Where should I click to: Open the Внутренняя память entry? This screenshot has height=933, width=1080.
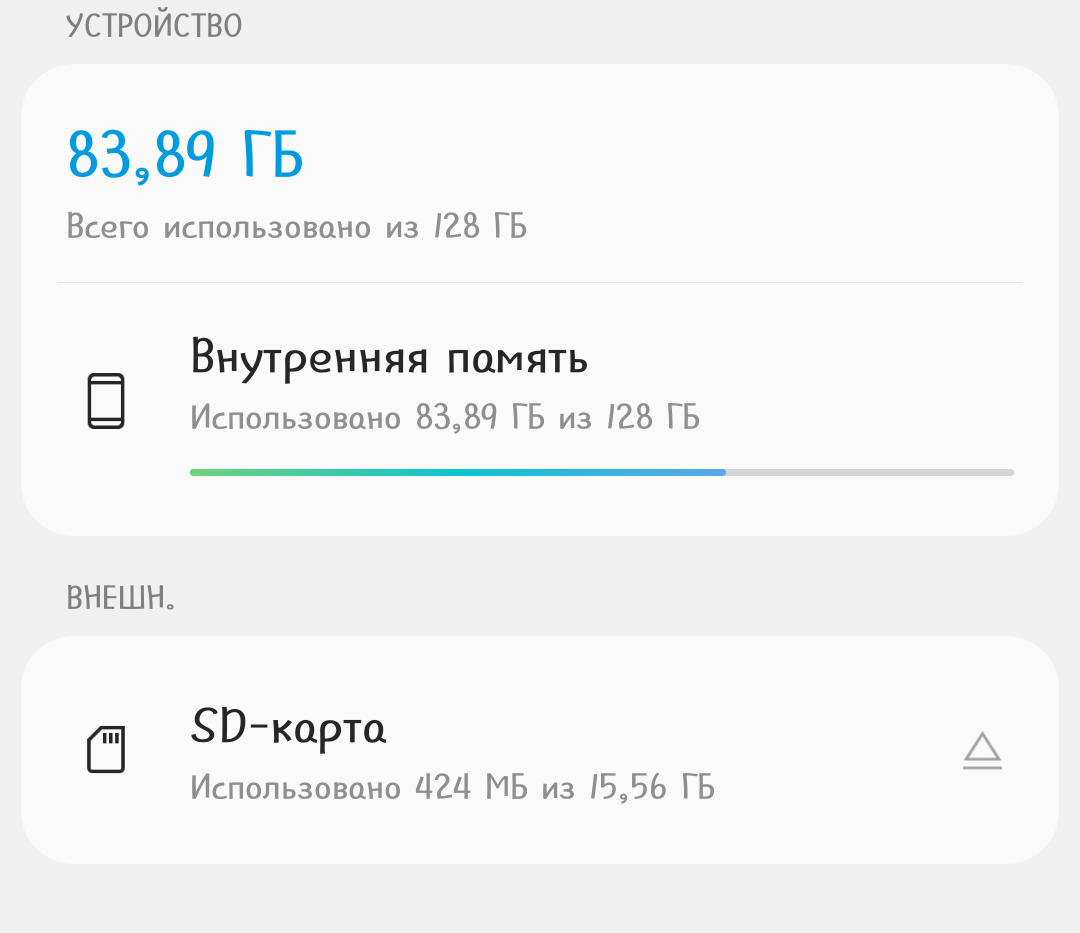pos(389,358)
